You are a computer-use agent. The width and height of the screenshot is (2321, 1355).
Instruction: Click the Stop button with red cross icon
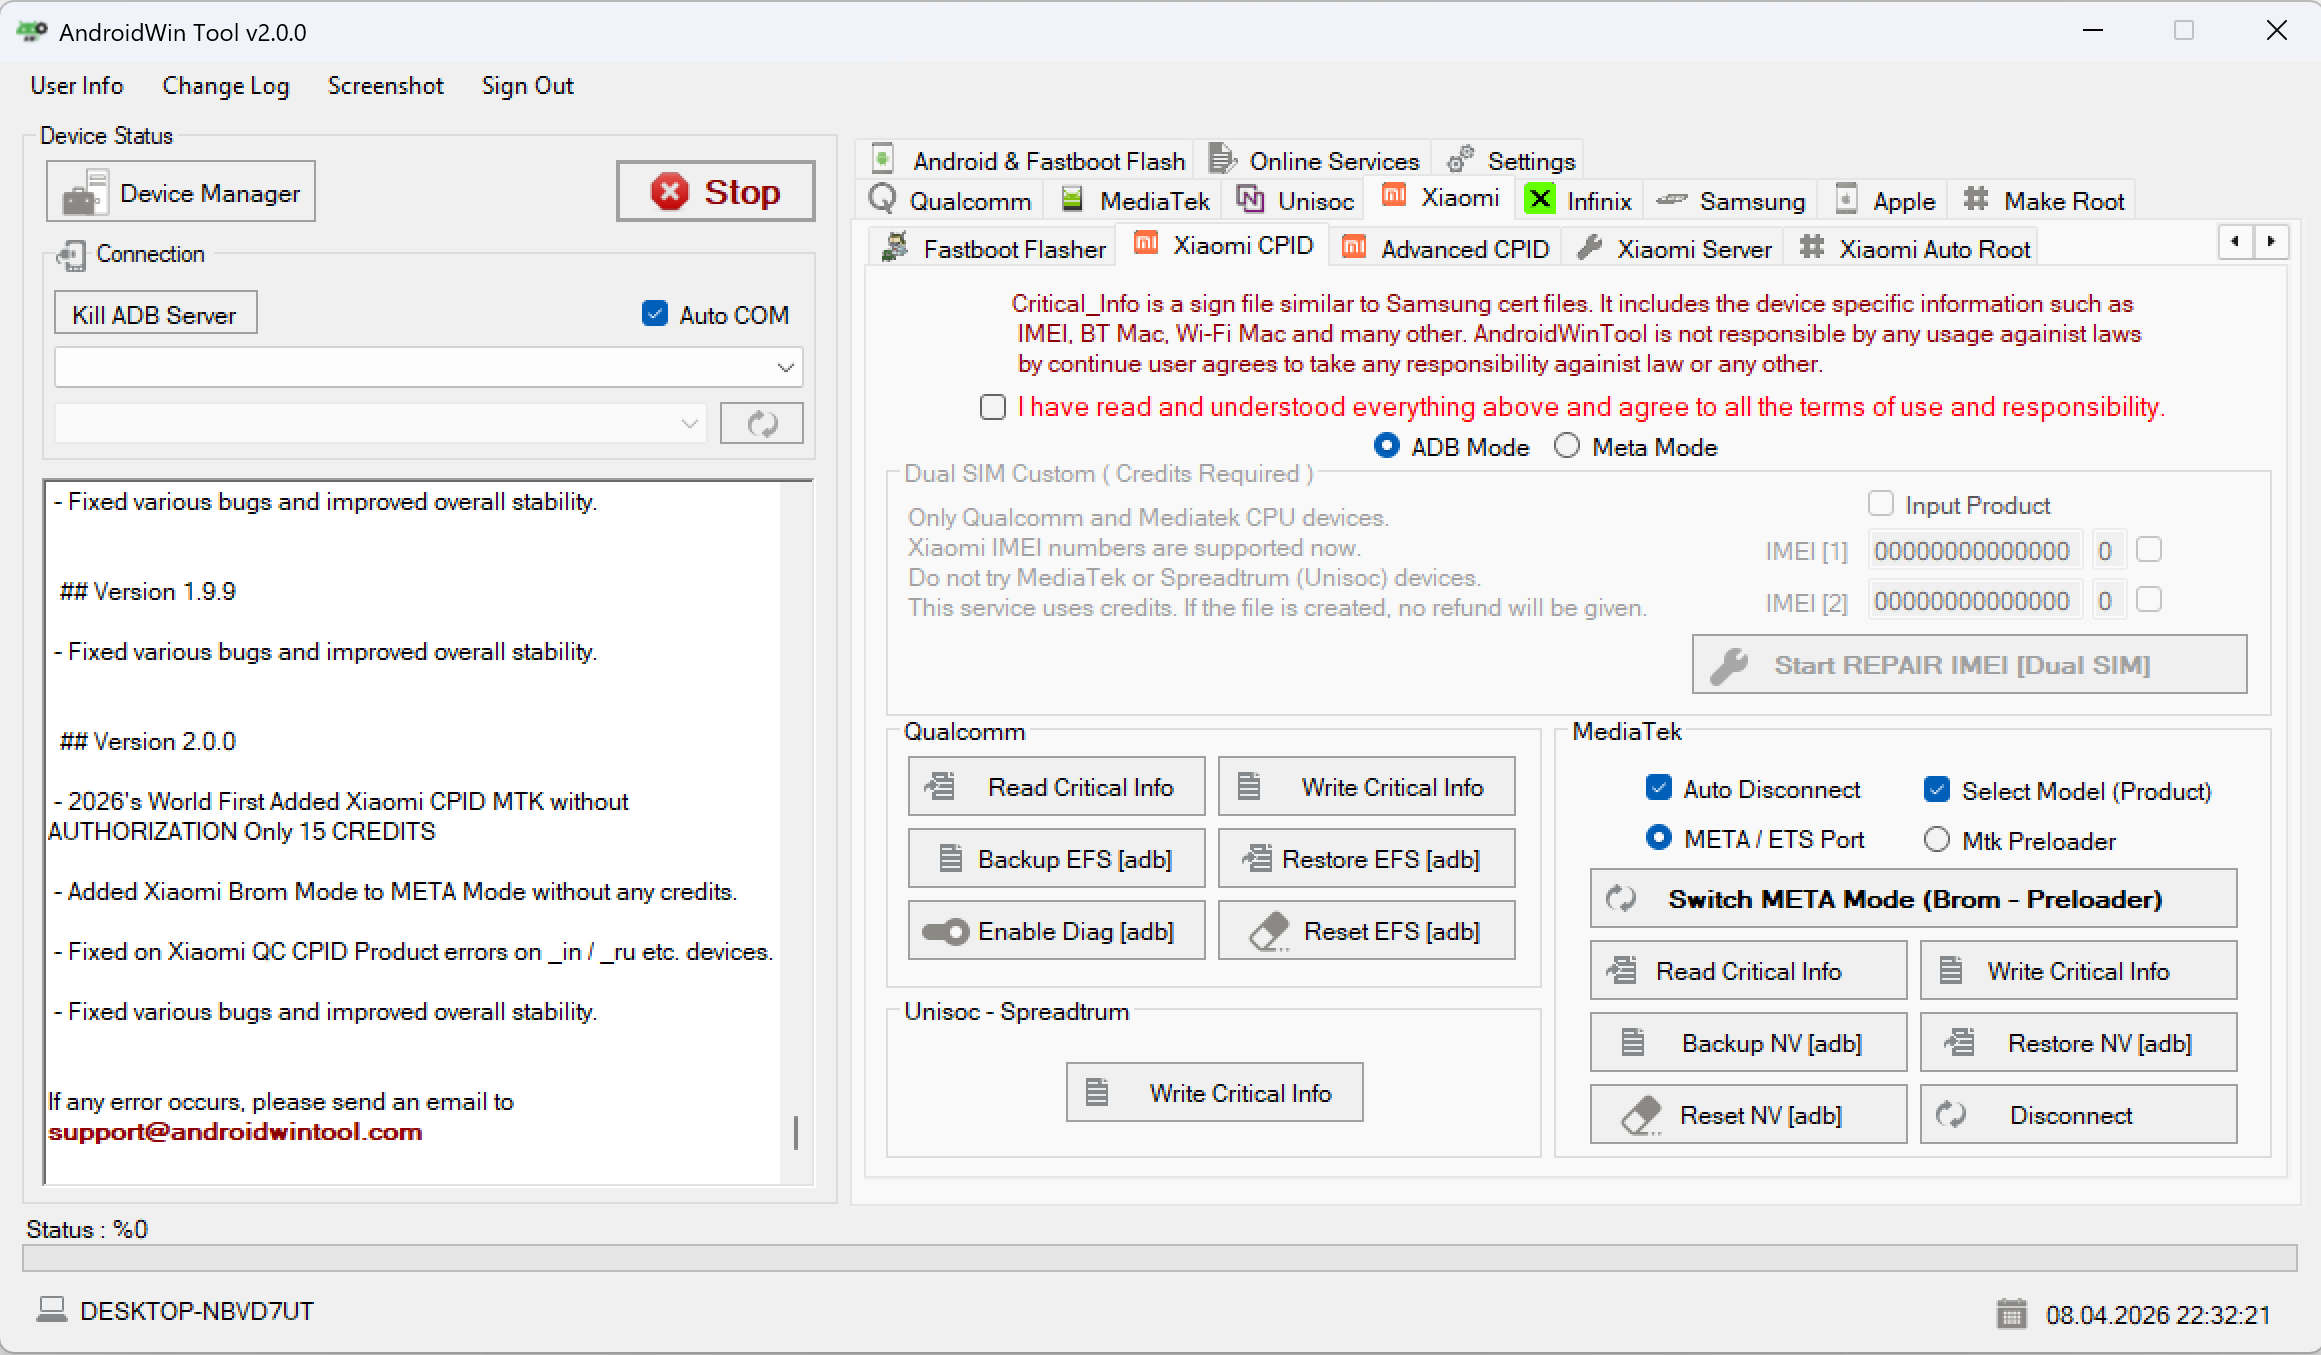[x=714, y=191]
